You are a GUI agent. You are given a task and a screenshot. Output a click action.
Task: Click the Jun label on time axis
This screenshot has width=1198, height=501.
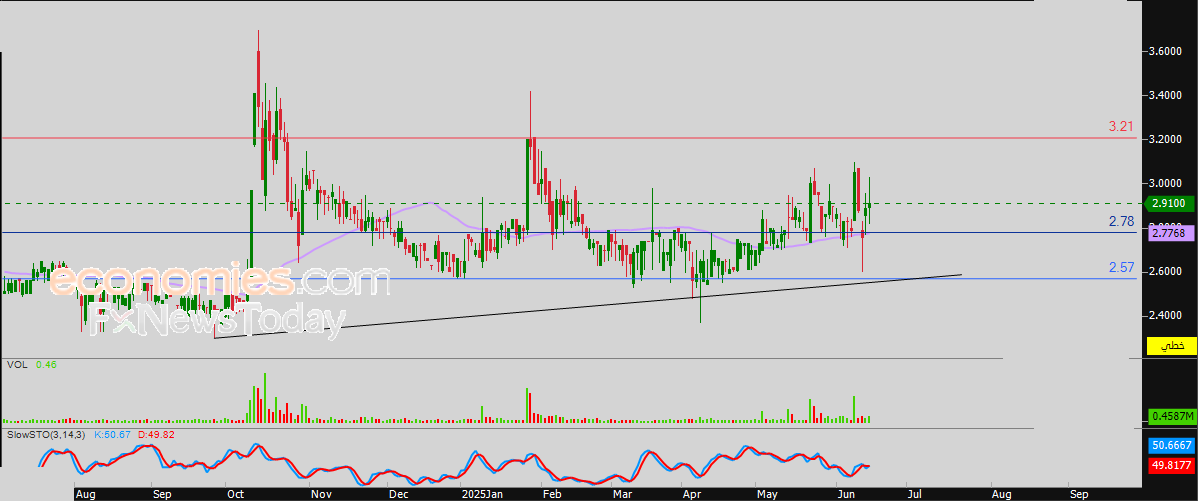click(x=845, y=494)
